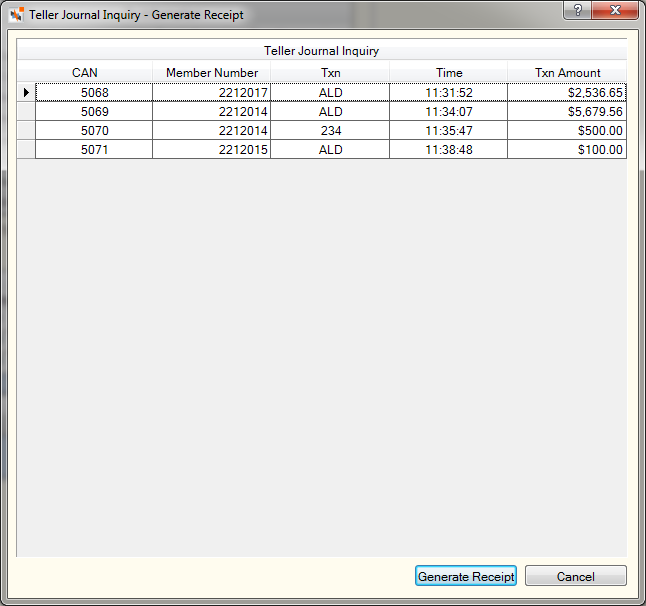Viewport: 646px width, 606px height.
Task: Sort by the Txn column header
Action: pos(330,73)
